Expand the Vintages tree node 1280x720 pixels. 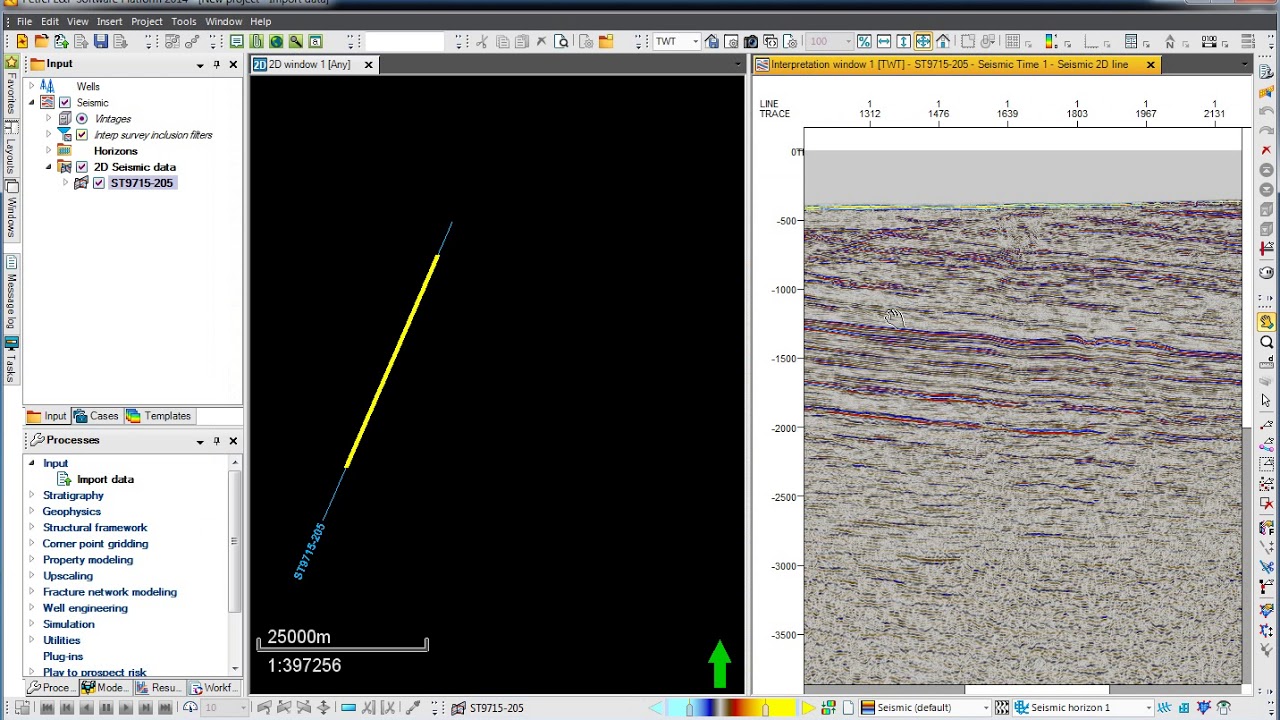click(x=48, y=118)
